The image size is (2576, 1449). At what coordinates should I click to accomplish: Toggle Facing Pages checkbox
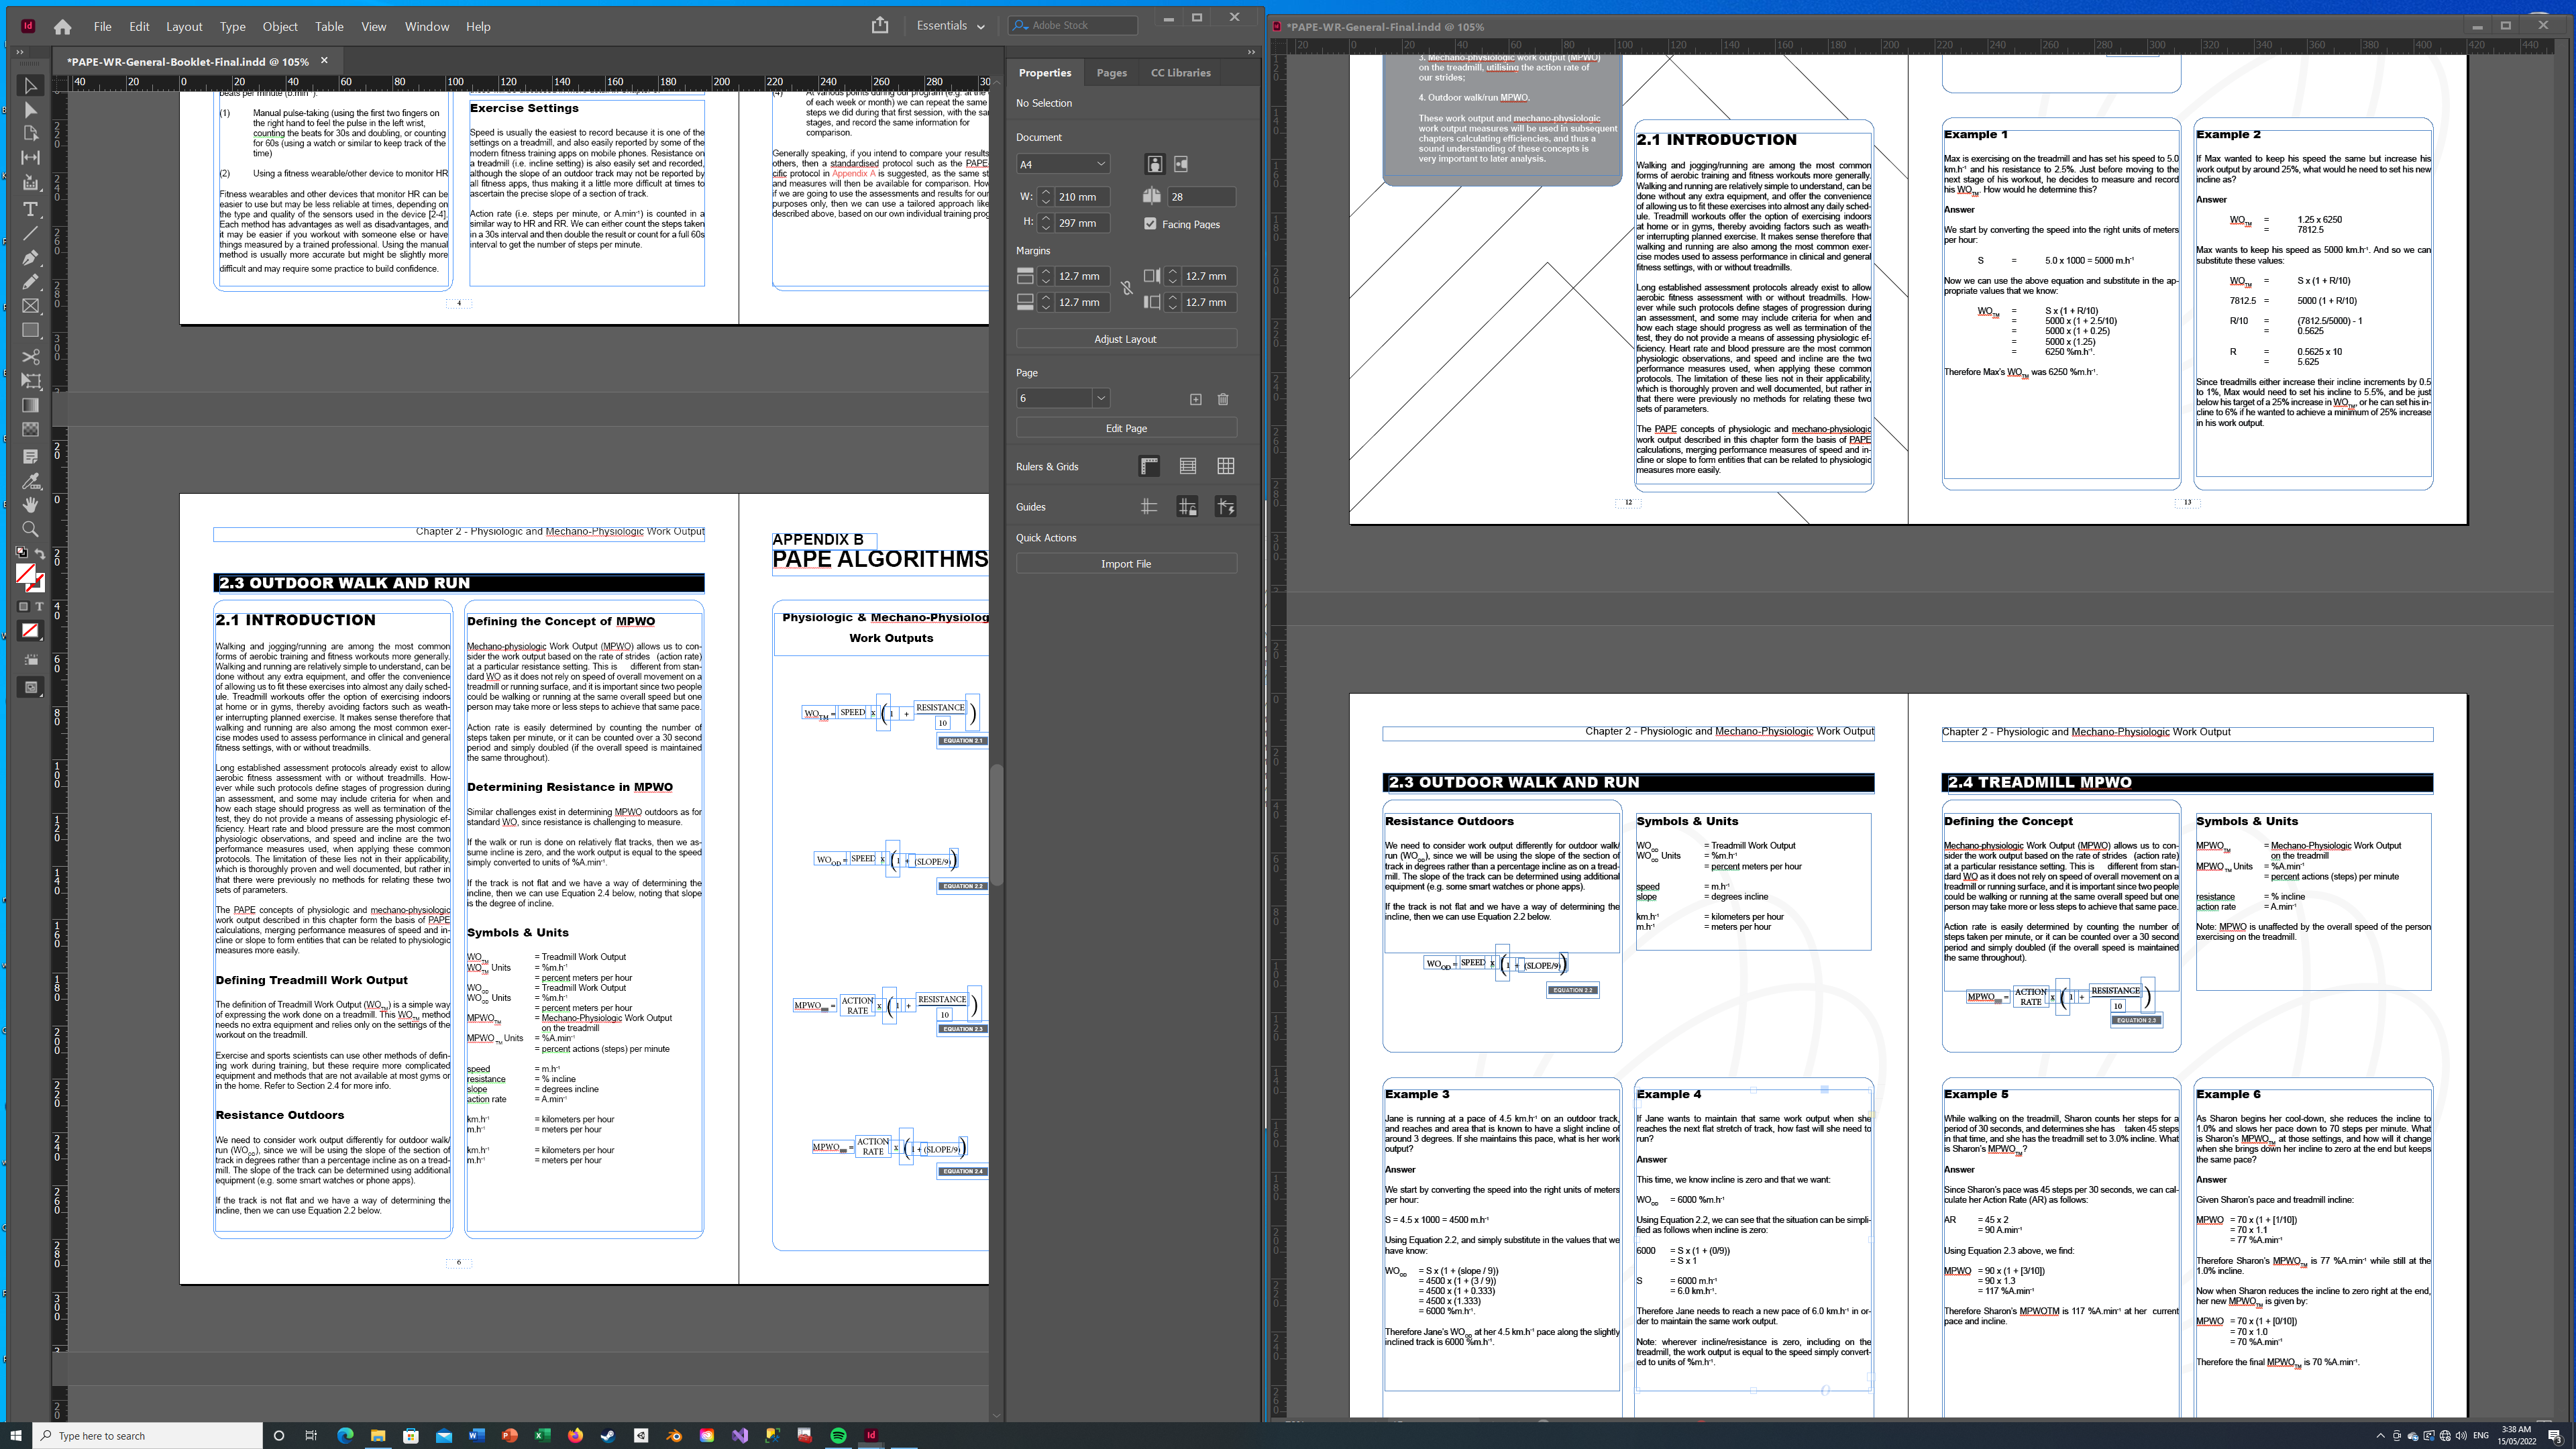tap(1150, 224)
